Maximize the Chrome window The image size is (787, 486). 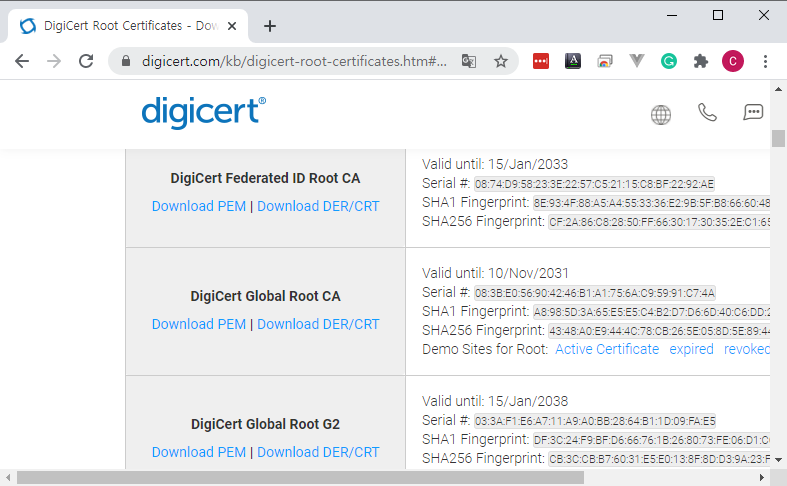pyautogui.click(x=718, y=15)
